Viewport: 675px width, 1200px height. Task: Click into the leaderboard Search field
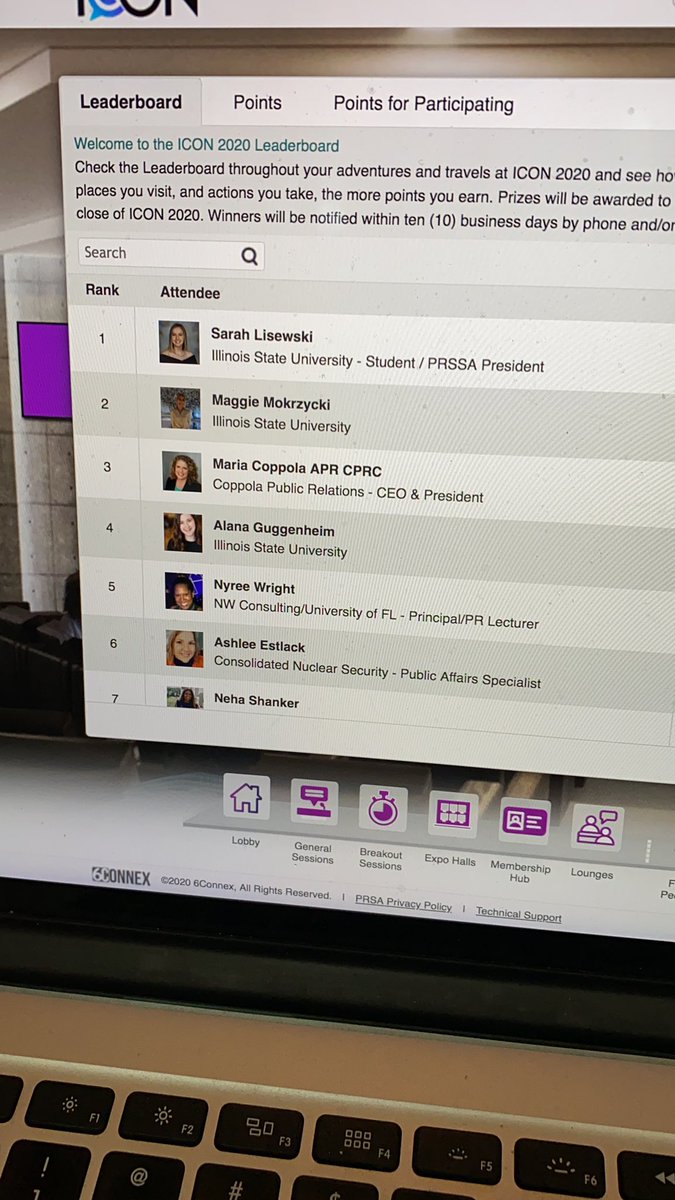pos(171,254)
